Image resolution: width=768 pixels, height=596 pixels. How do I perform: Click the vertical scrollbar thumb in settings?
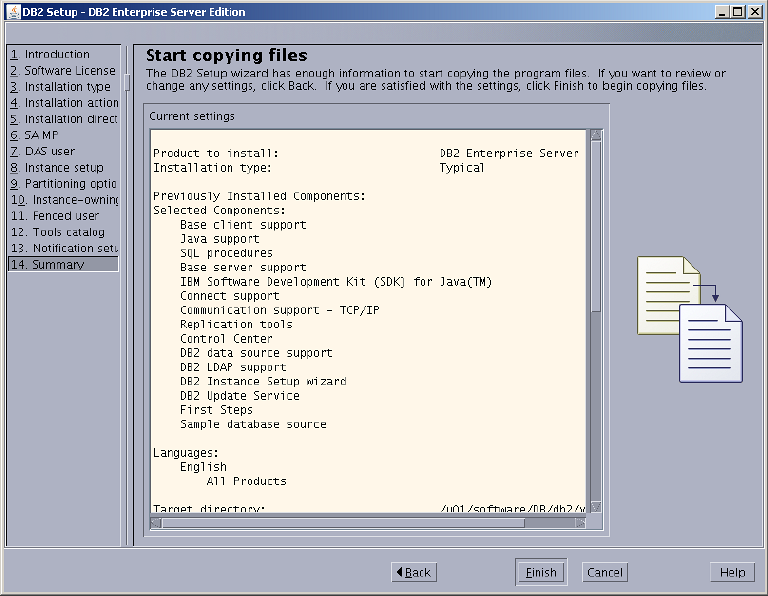[596, 226]
